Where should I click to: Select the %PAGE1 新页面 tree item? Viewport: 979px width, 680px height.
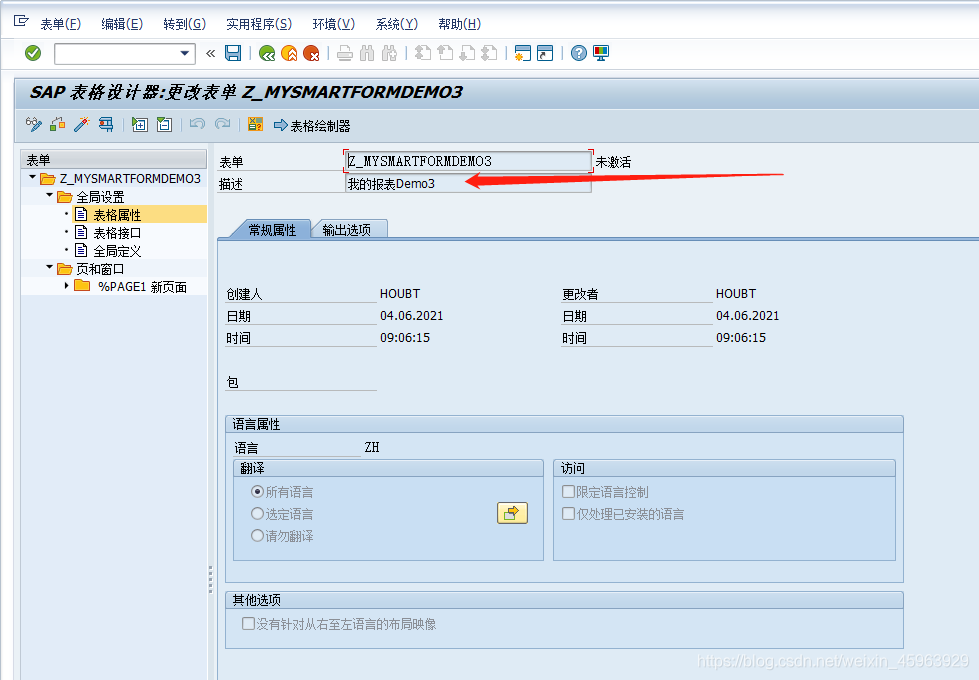(142, 287)
